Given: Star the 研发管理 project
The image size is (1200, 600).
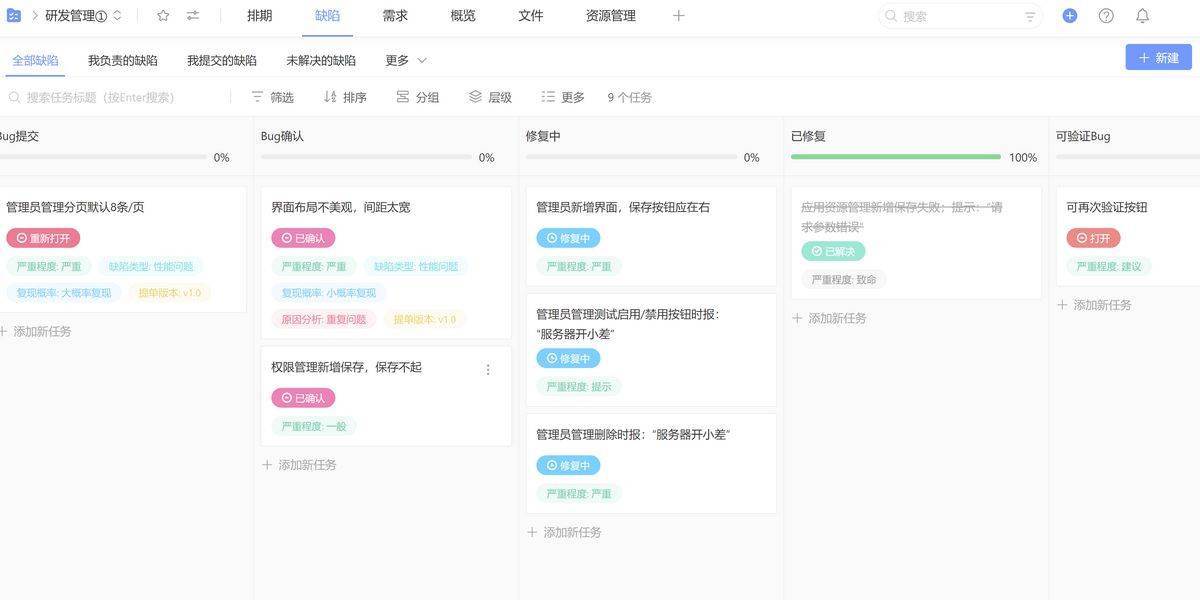Looking at the screenshot, I should click(x=163, y=16).
